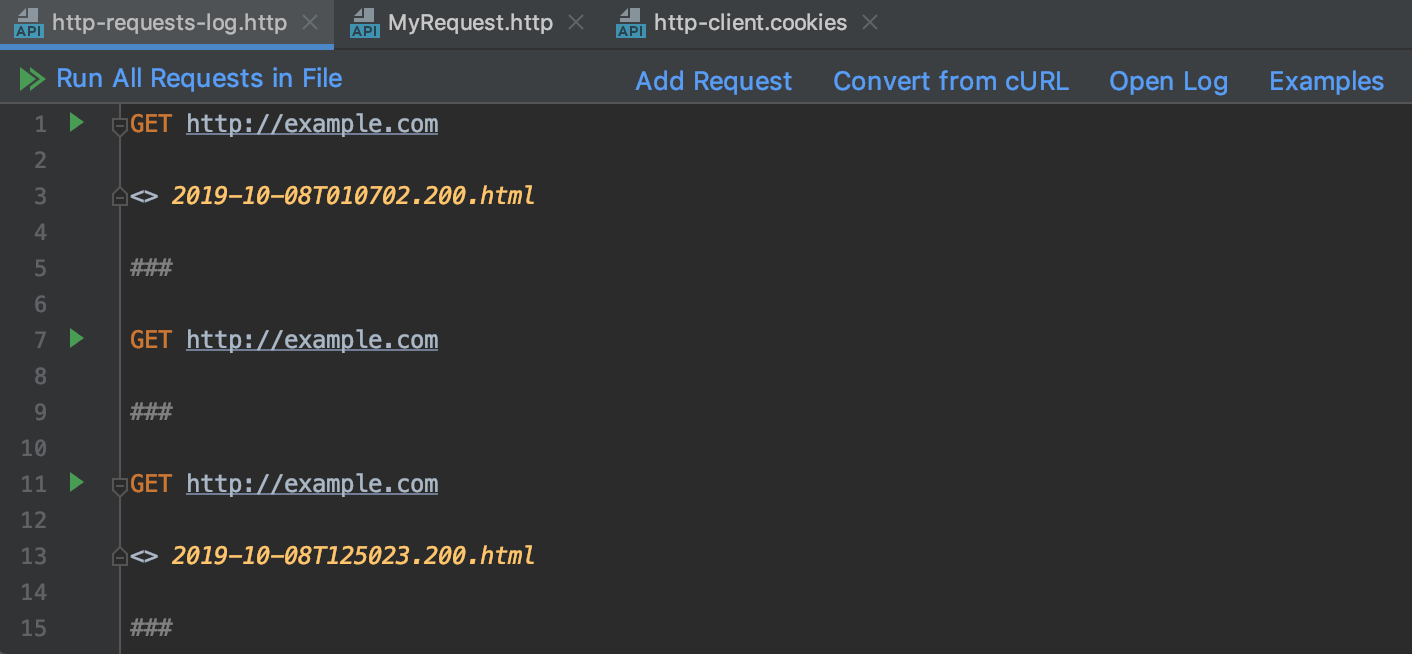Open the 2019-10-08T010702.200.html response file
Image resolution: width=1412 pixels, height=654 pixels.
pyautogui.click(x=353, y=195)
